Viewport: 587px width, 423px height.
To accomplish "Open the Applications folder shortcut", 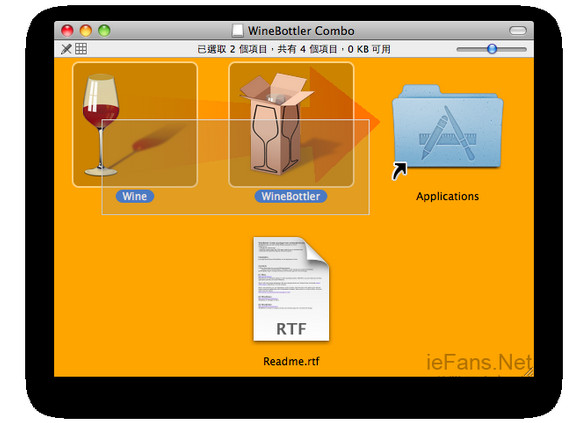I will pos(447,127).
